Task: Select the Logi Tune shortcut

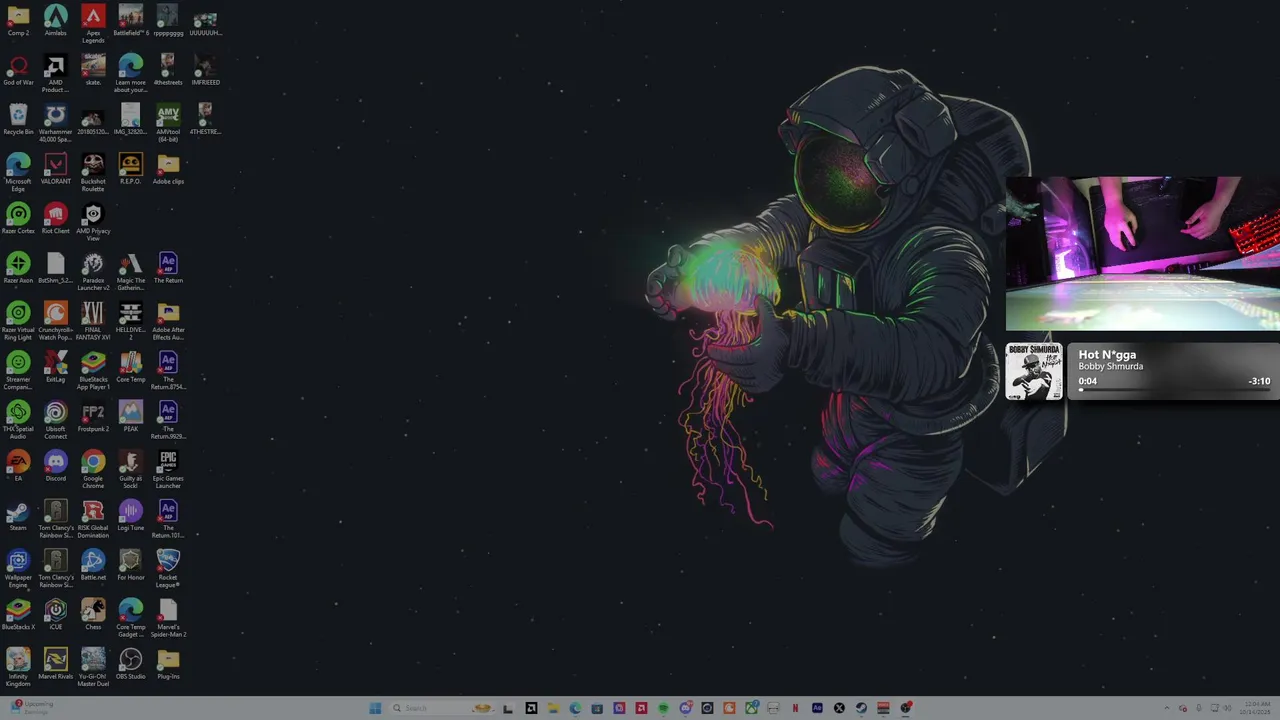Action: (x=130, y=515)
